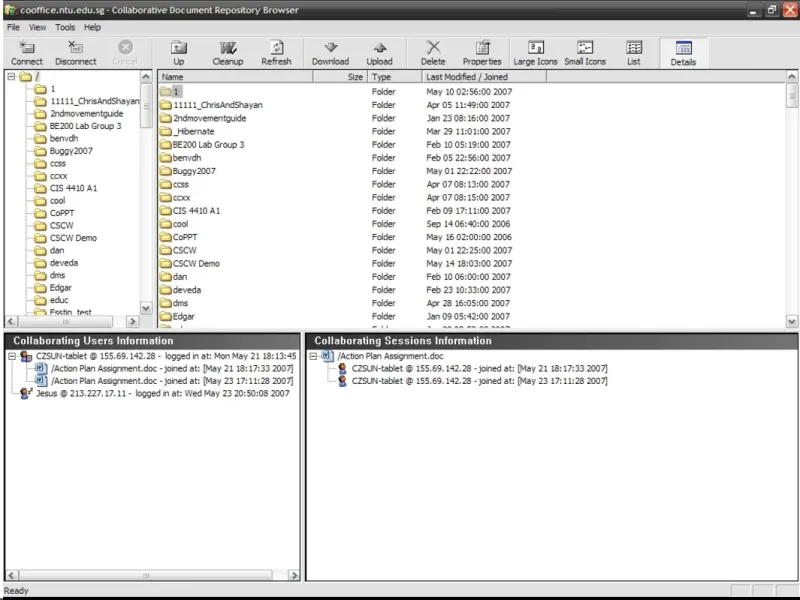Viewport: 800px width, 600px height.
Task: Sort by Last Modified / Joined column
Action: pyautogui.click(x=484, y=77)
